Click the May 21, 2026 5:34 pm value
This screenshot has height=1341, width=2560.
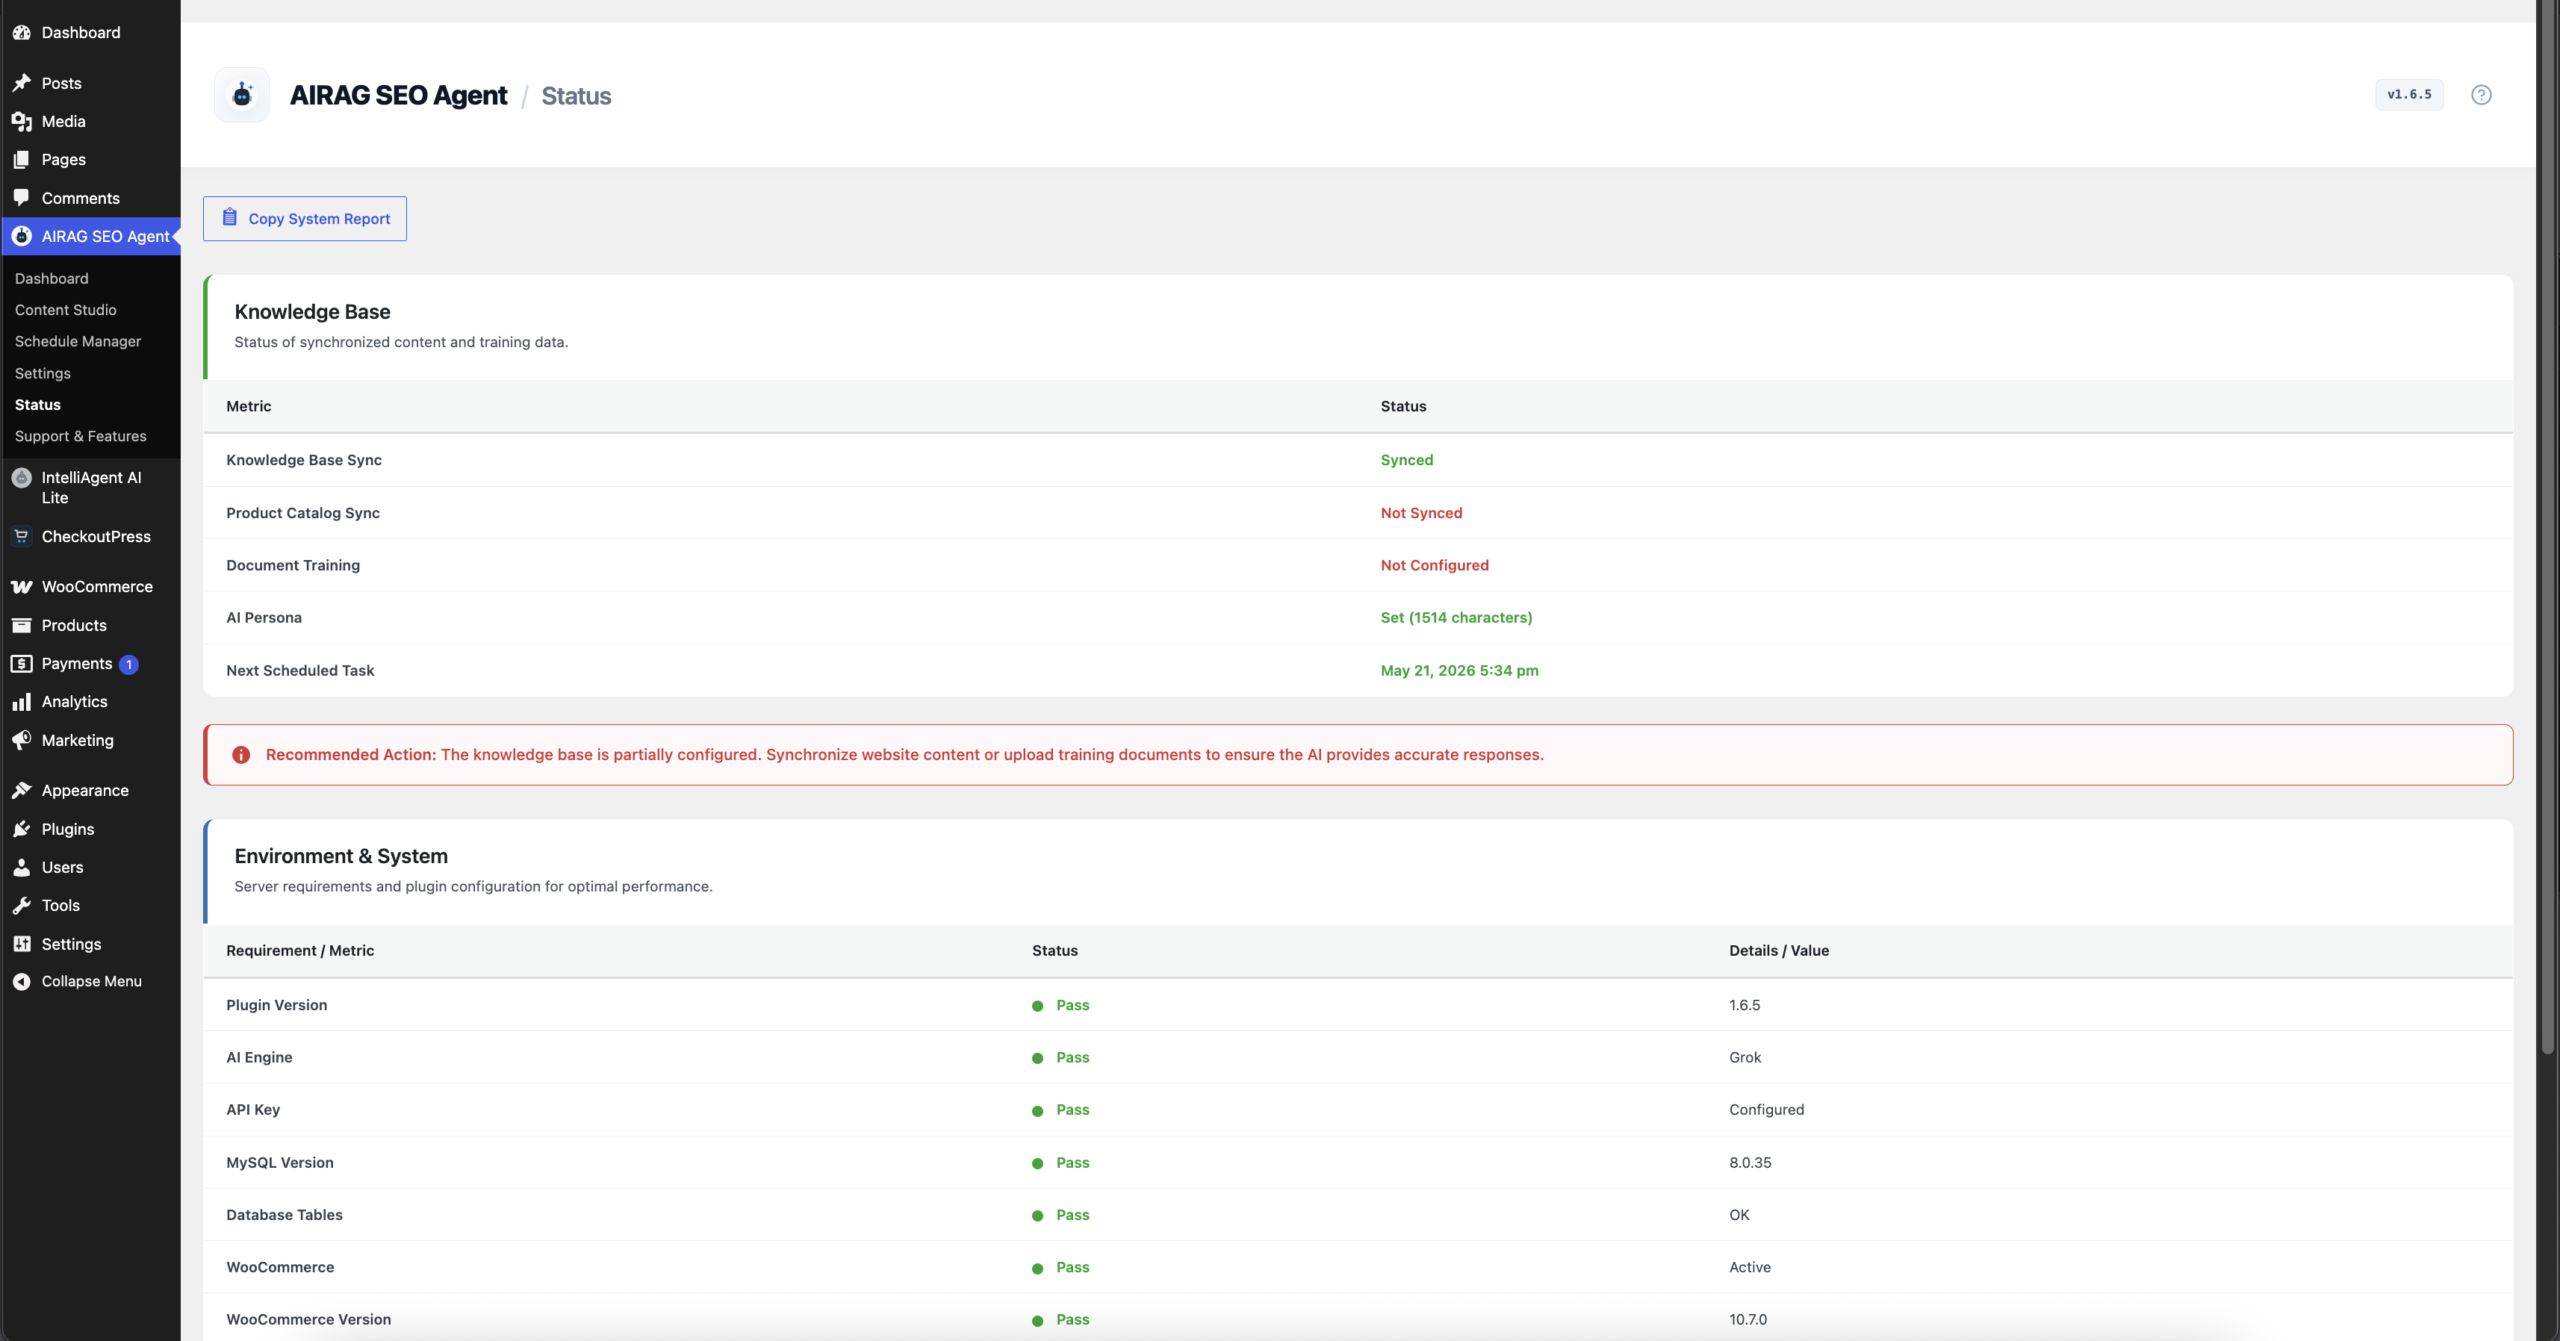click(x=1459, y=671)
